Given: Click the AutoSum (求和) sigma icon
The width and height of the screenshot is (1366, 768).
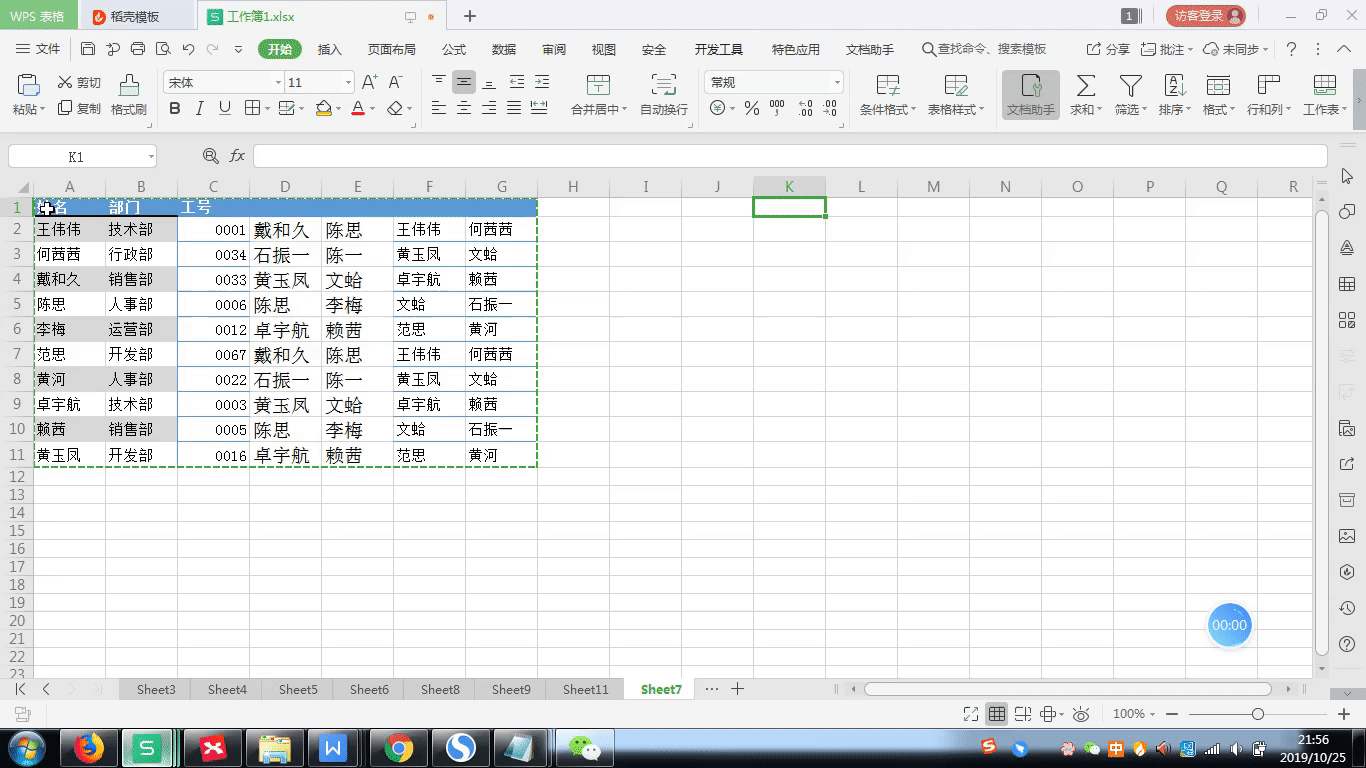Looking at the screenshot, I should coord(1085,86).
